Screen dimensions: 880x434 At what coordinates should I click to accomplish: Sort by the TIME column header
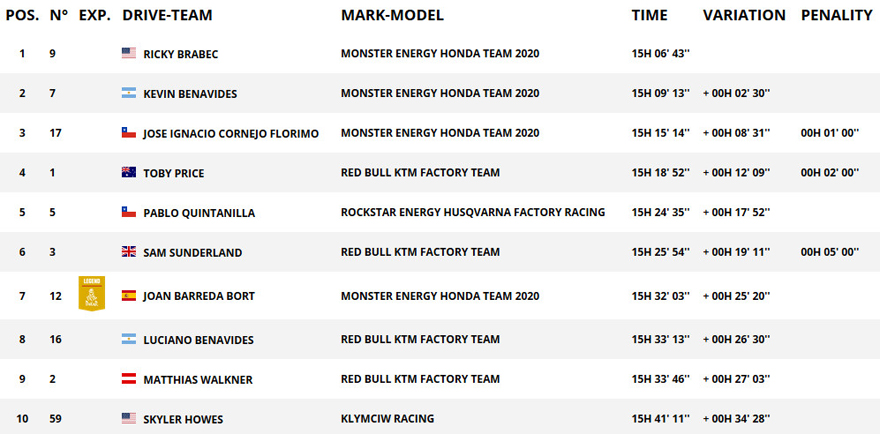[x=649, y=16]
